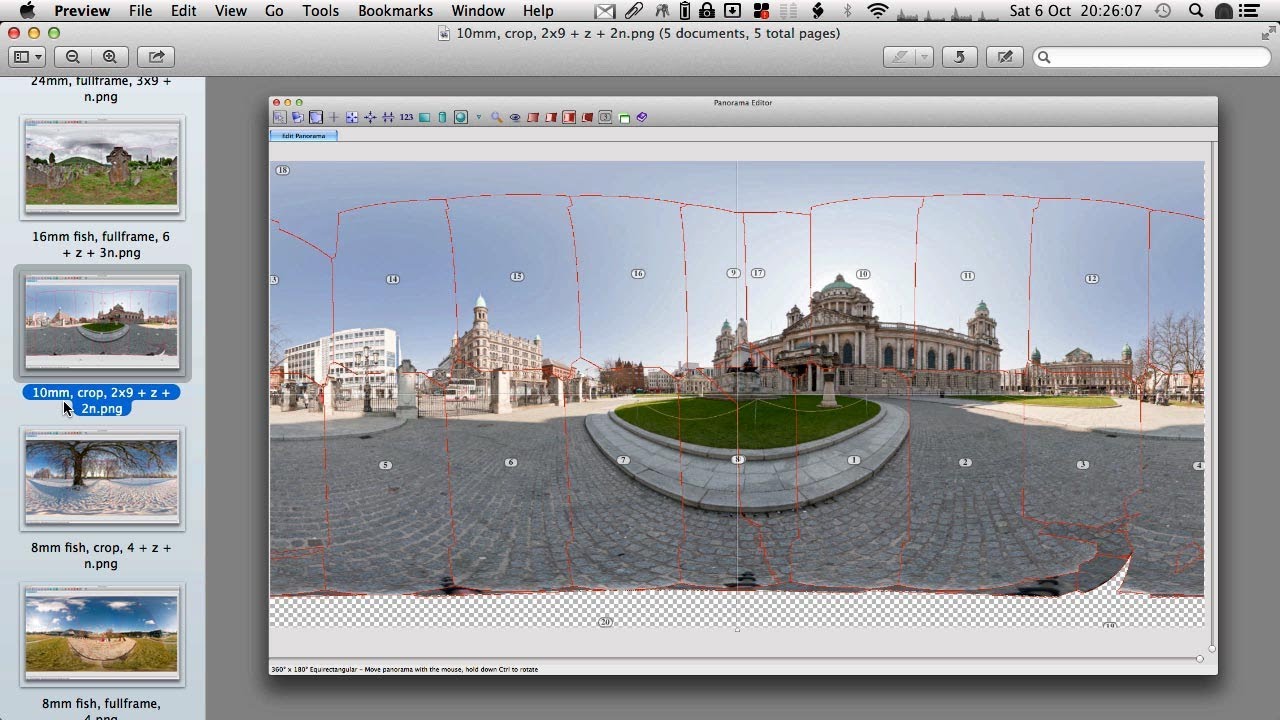Click the green window icon in Panorama Editor toolbar
The height and width of the screenshot is (720, 1280).
624,118
